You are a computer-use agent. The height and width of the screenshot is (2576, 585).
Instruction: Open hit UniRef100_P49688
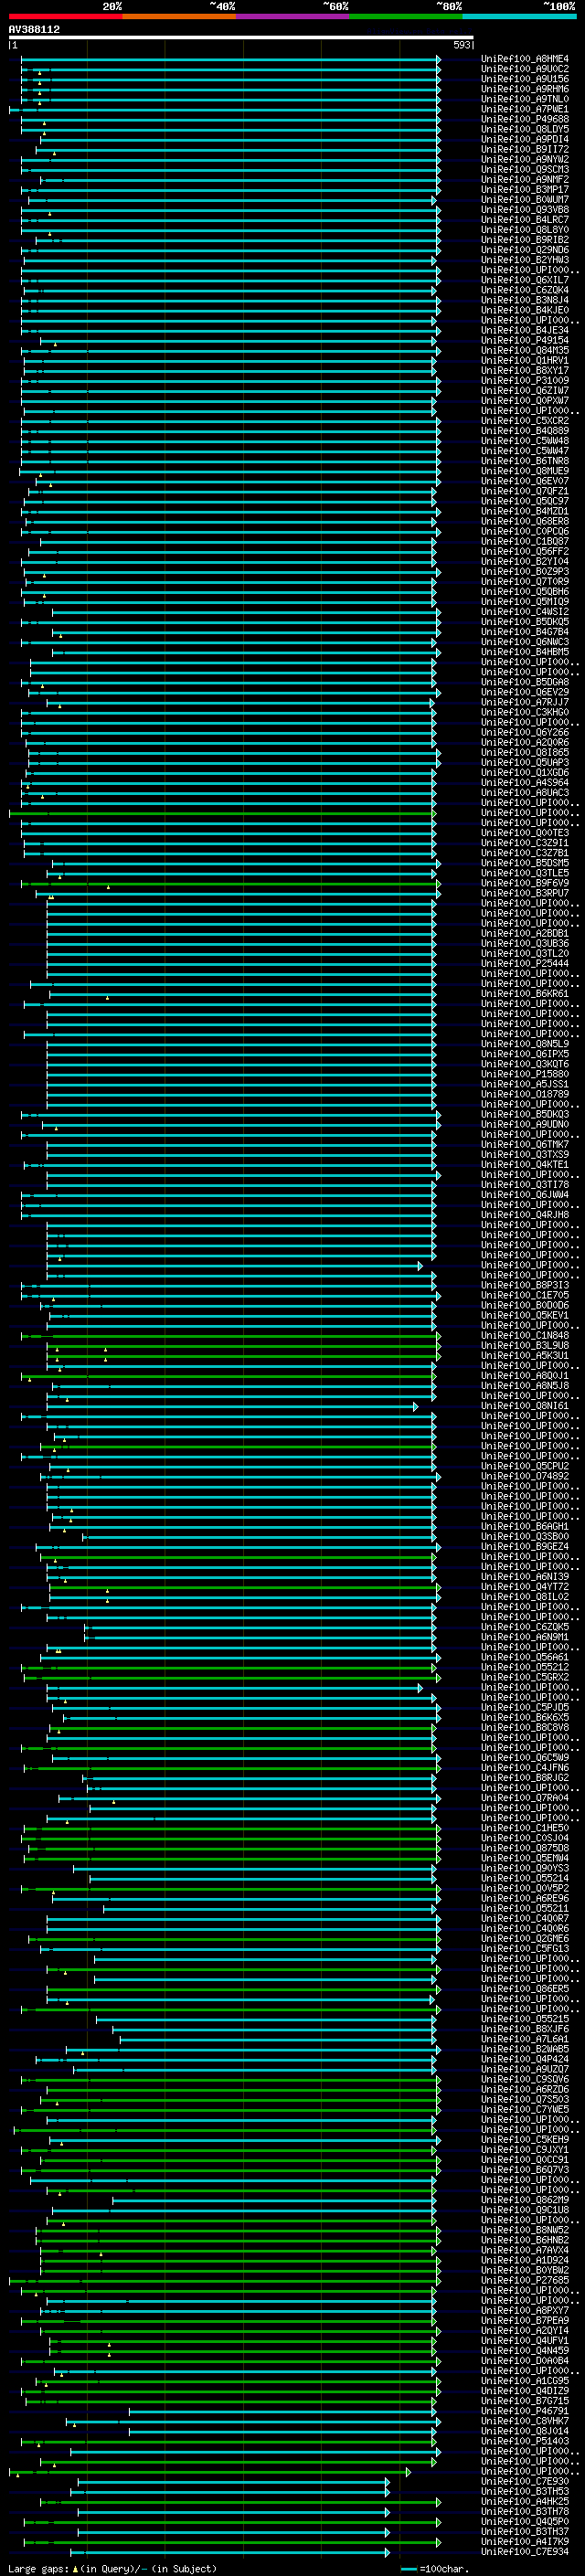525,119
